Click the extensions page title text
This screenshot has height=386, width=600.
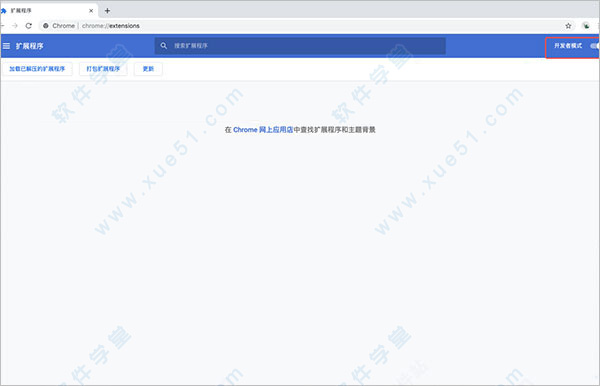tap(29, 46)
